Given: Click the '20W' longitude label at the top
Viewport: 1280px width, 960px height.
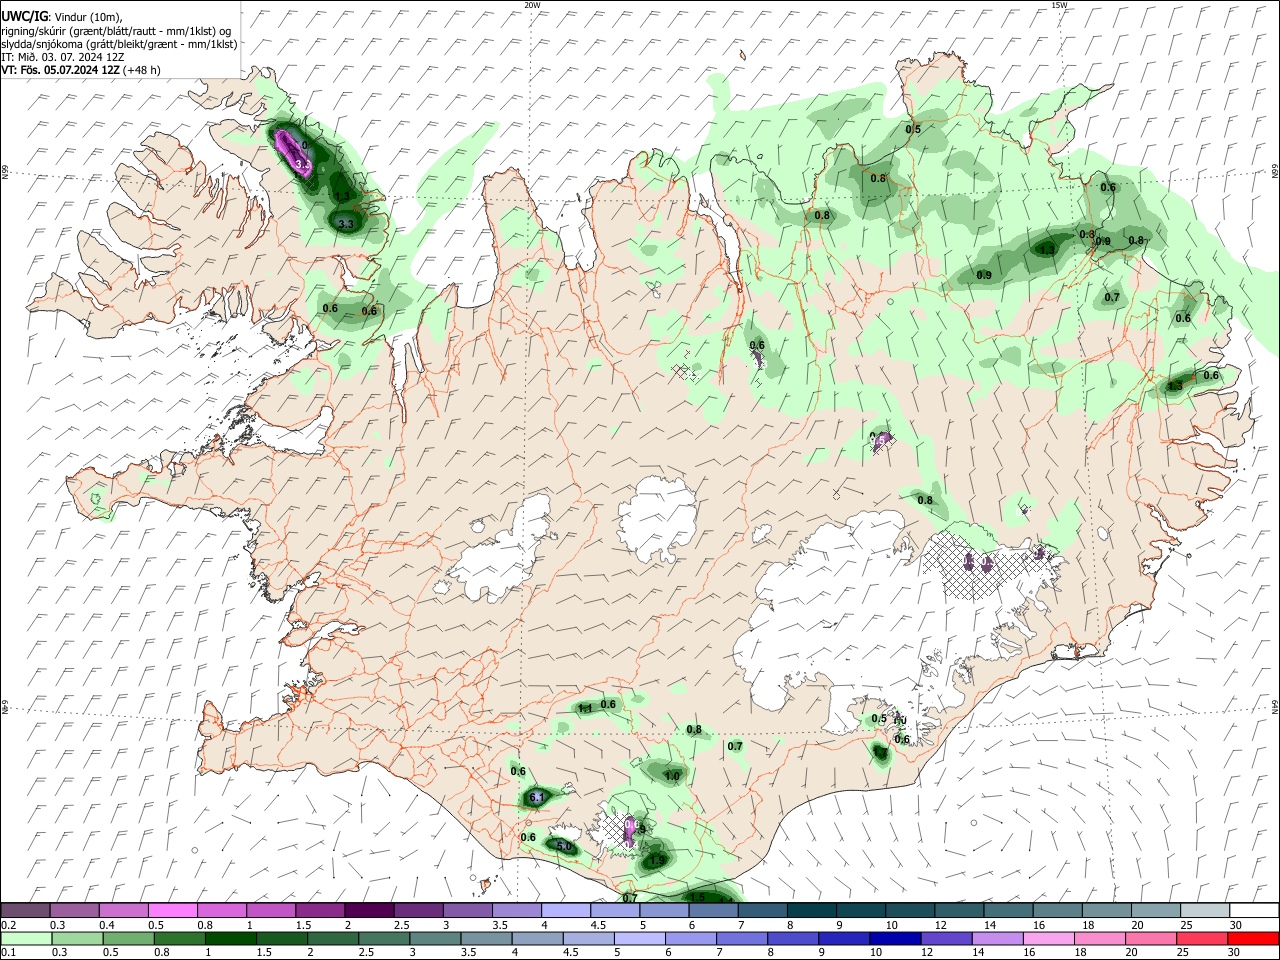Looking at the screenshot, I should pyautogui.click(x=532, y=5).
